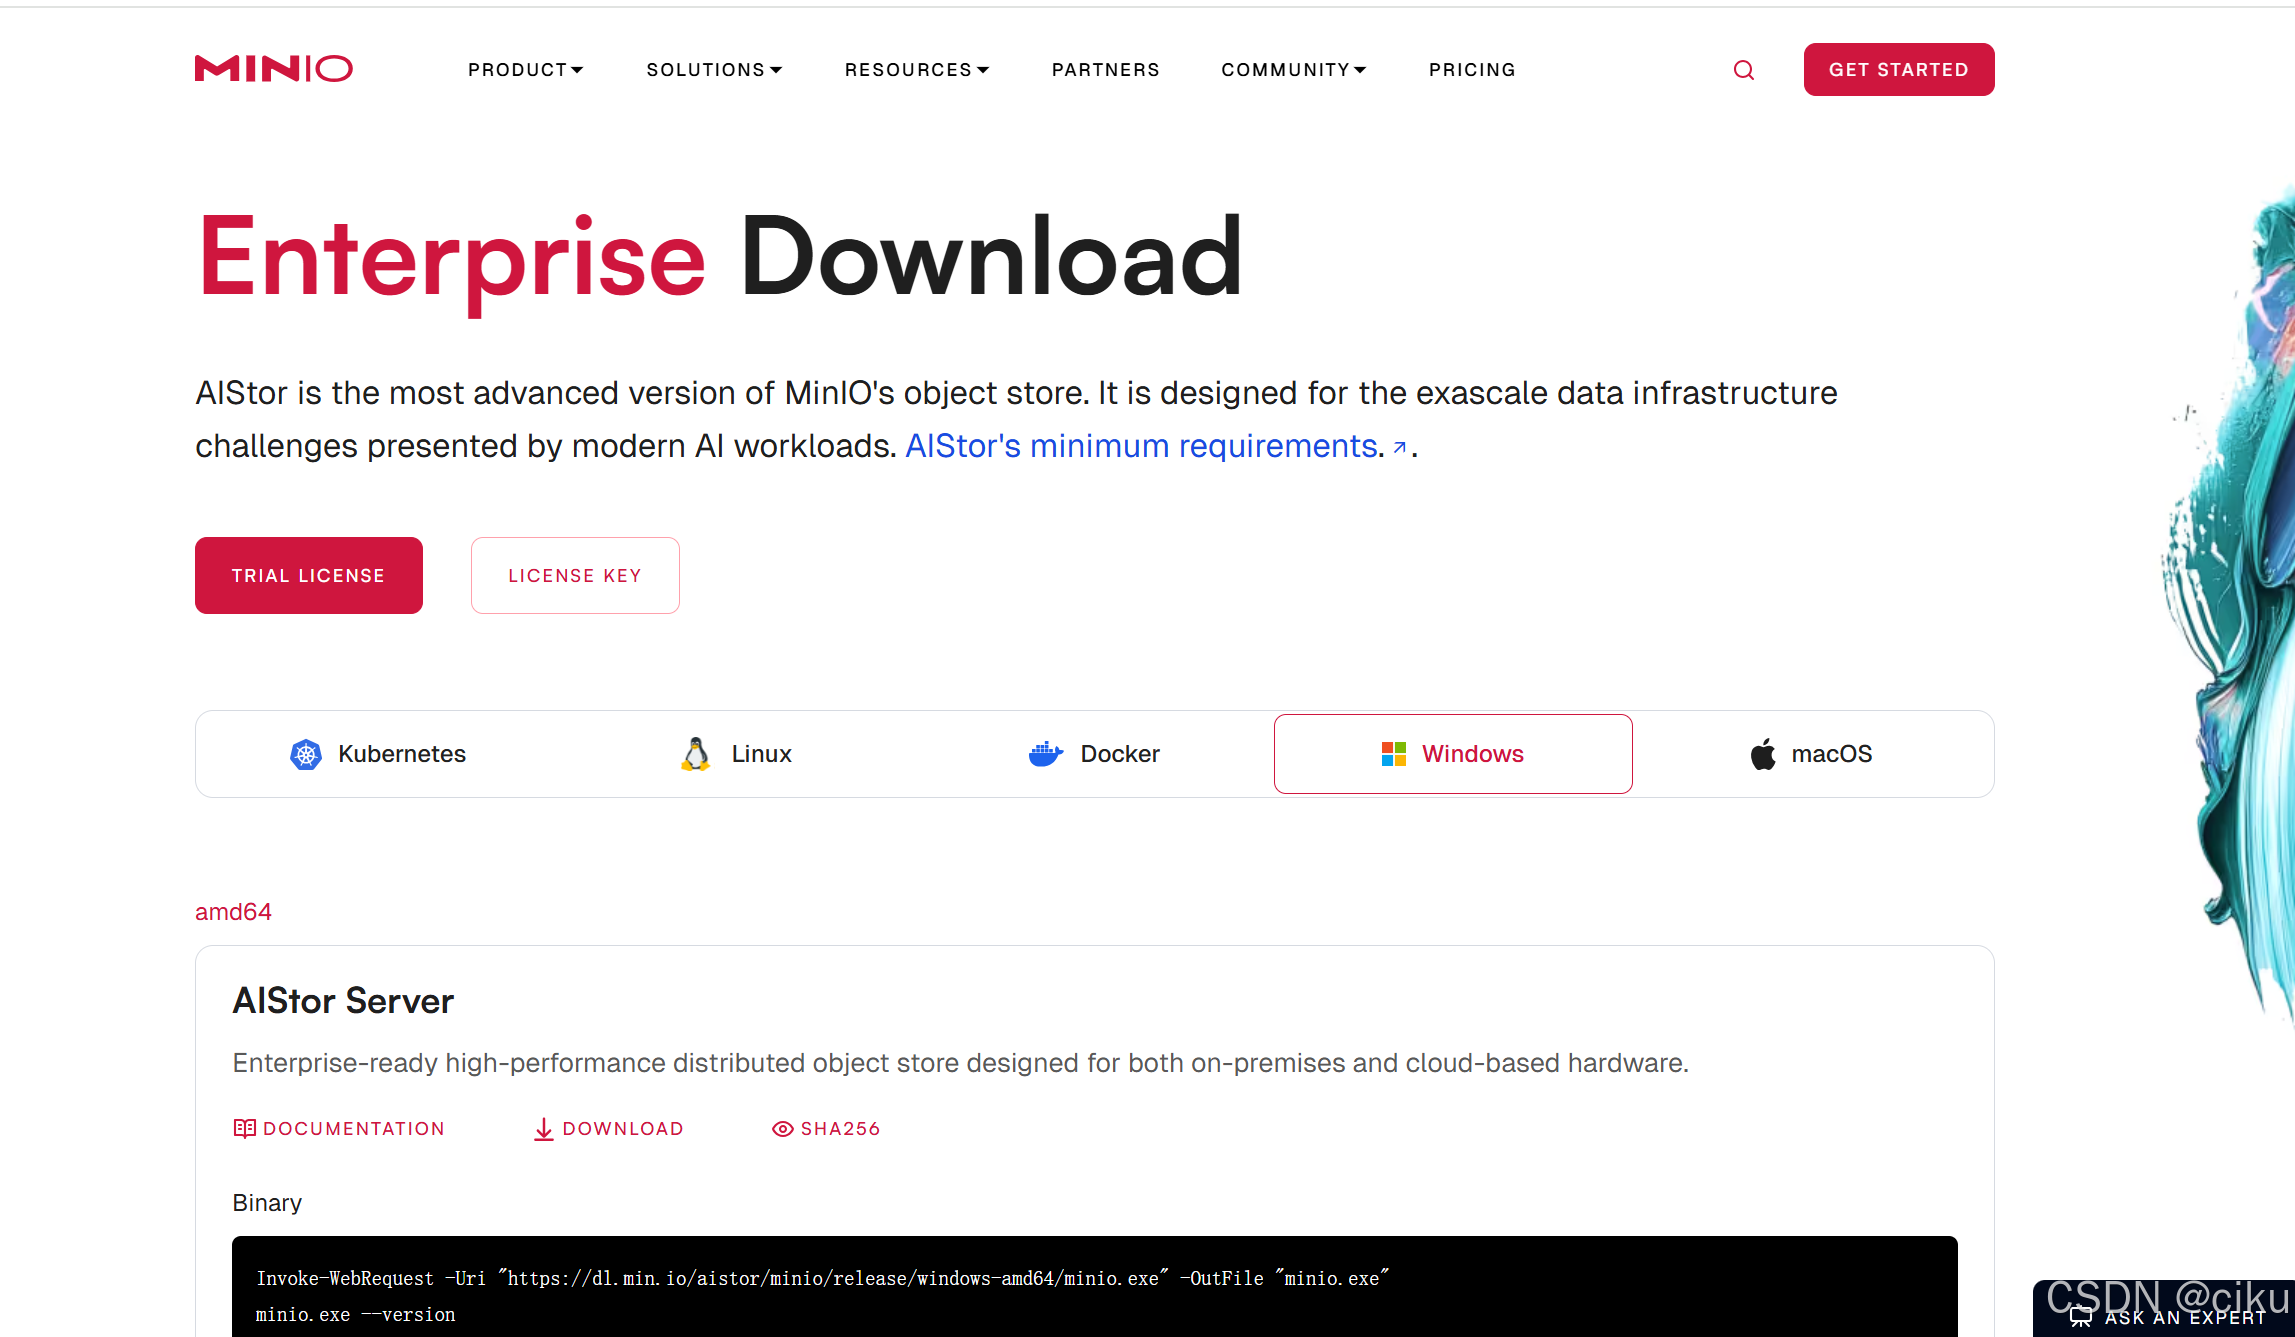The height and width of the screenshot is (1337, 2295).
Task: Open the Community dropdown menu
Action: click(x=1292, y=70)
